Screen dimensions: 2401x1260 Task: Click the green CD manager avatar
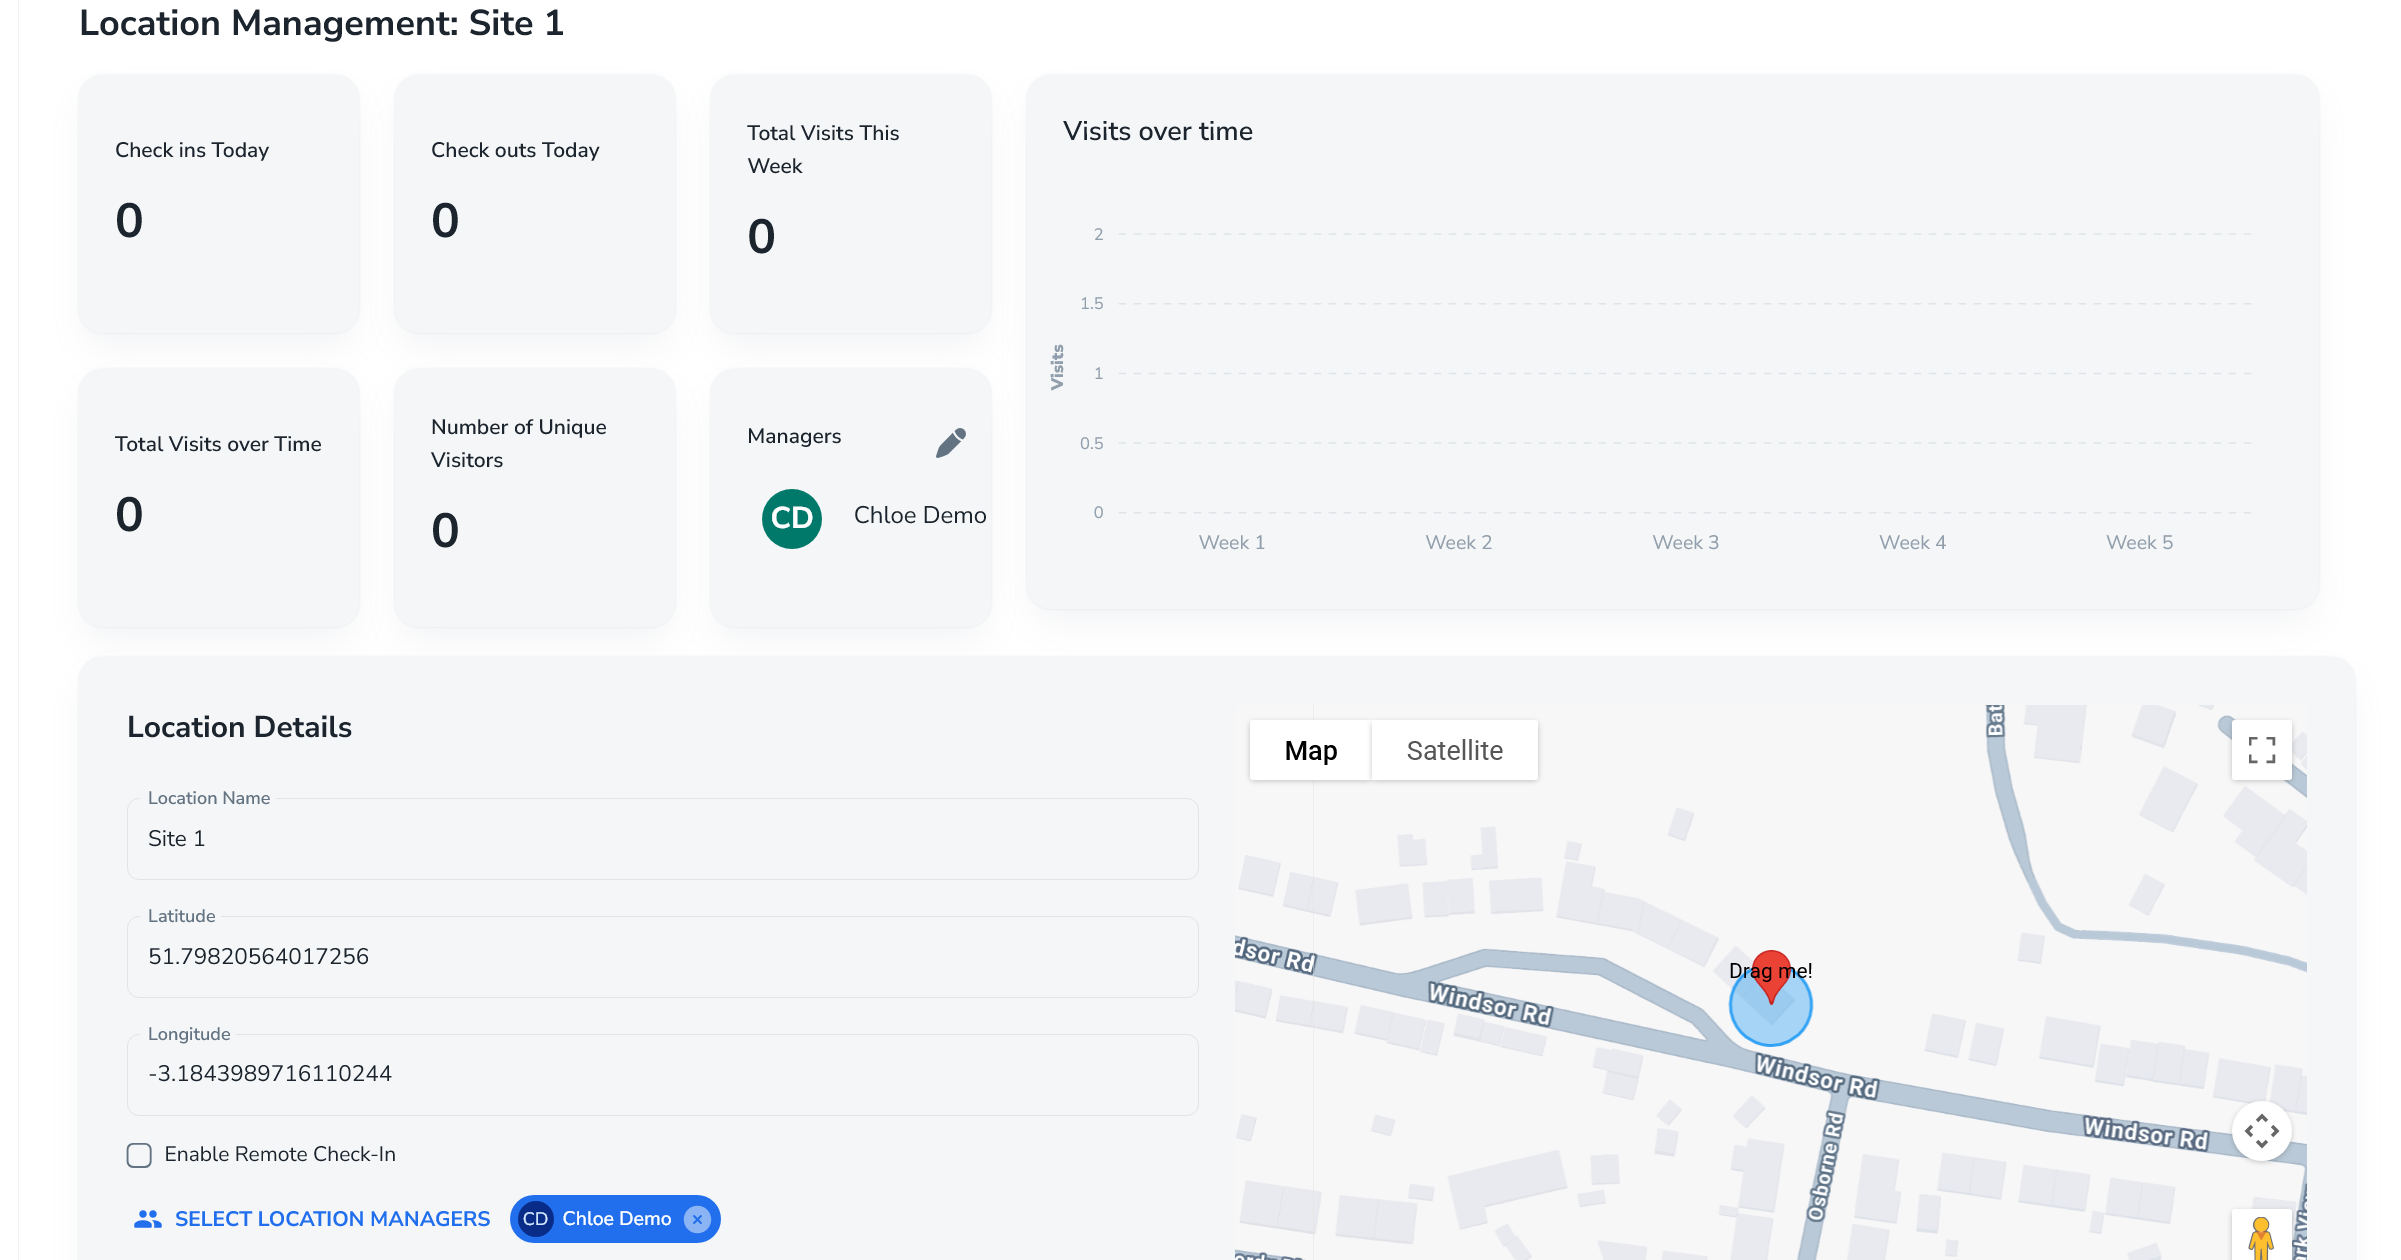(x=791, y=518)
